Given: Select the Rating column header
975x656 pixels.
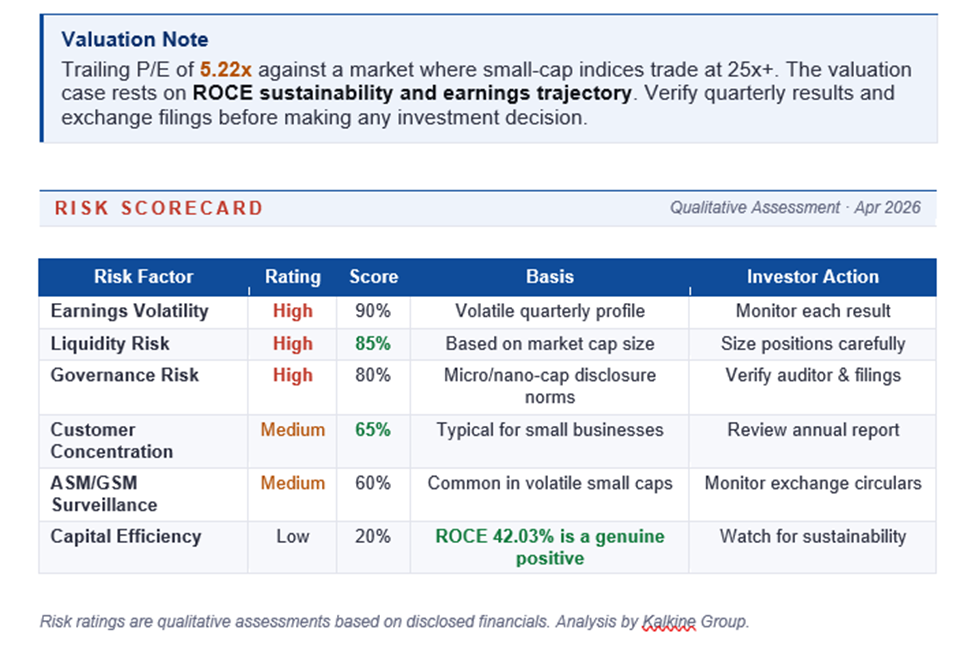Looking at the screenshot, I should pyautogui.click(x=292, y=277).
